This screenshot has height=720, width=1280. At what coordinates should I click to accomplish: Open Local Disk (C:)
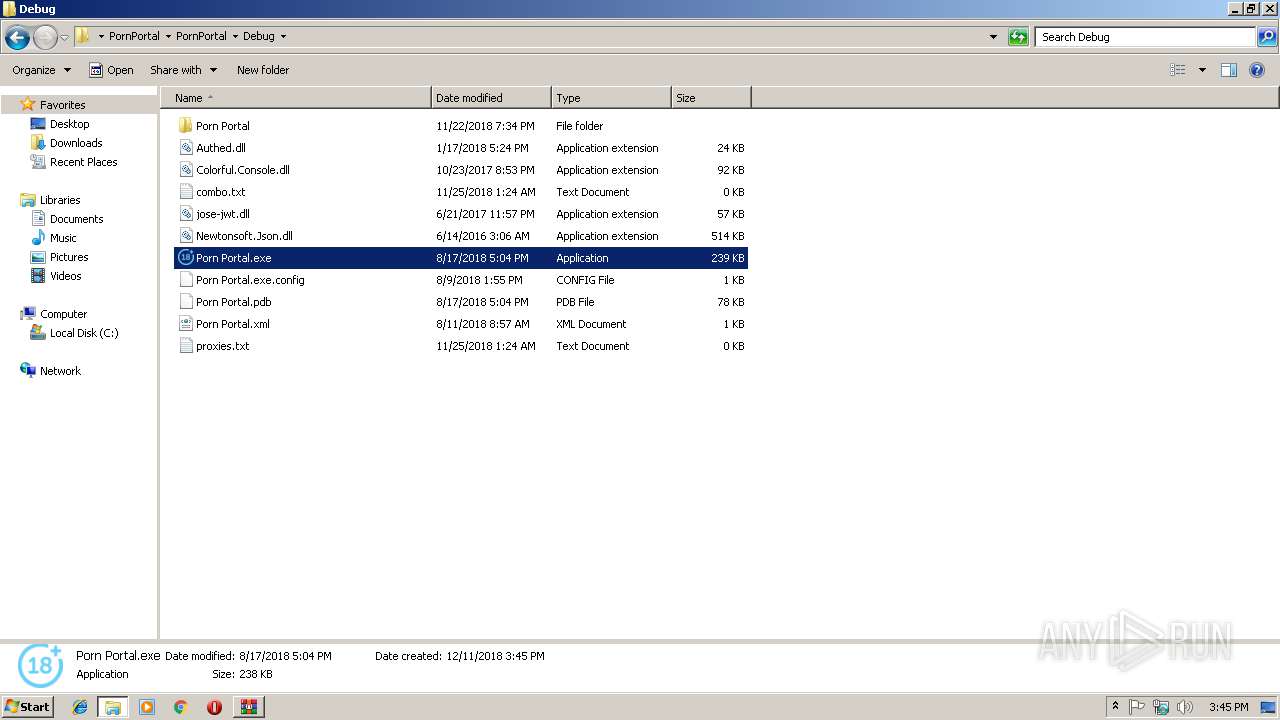84,333
